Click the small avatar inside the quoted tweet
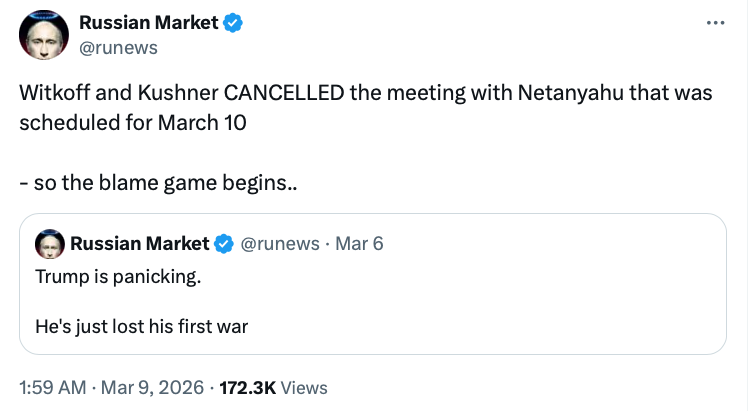This screenshot has width=748, height=411. (x=48, y=243)
